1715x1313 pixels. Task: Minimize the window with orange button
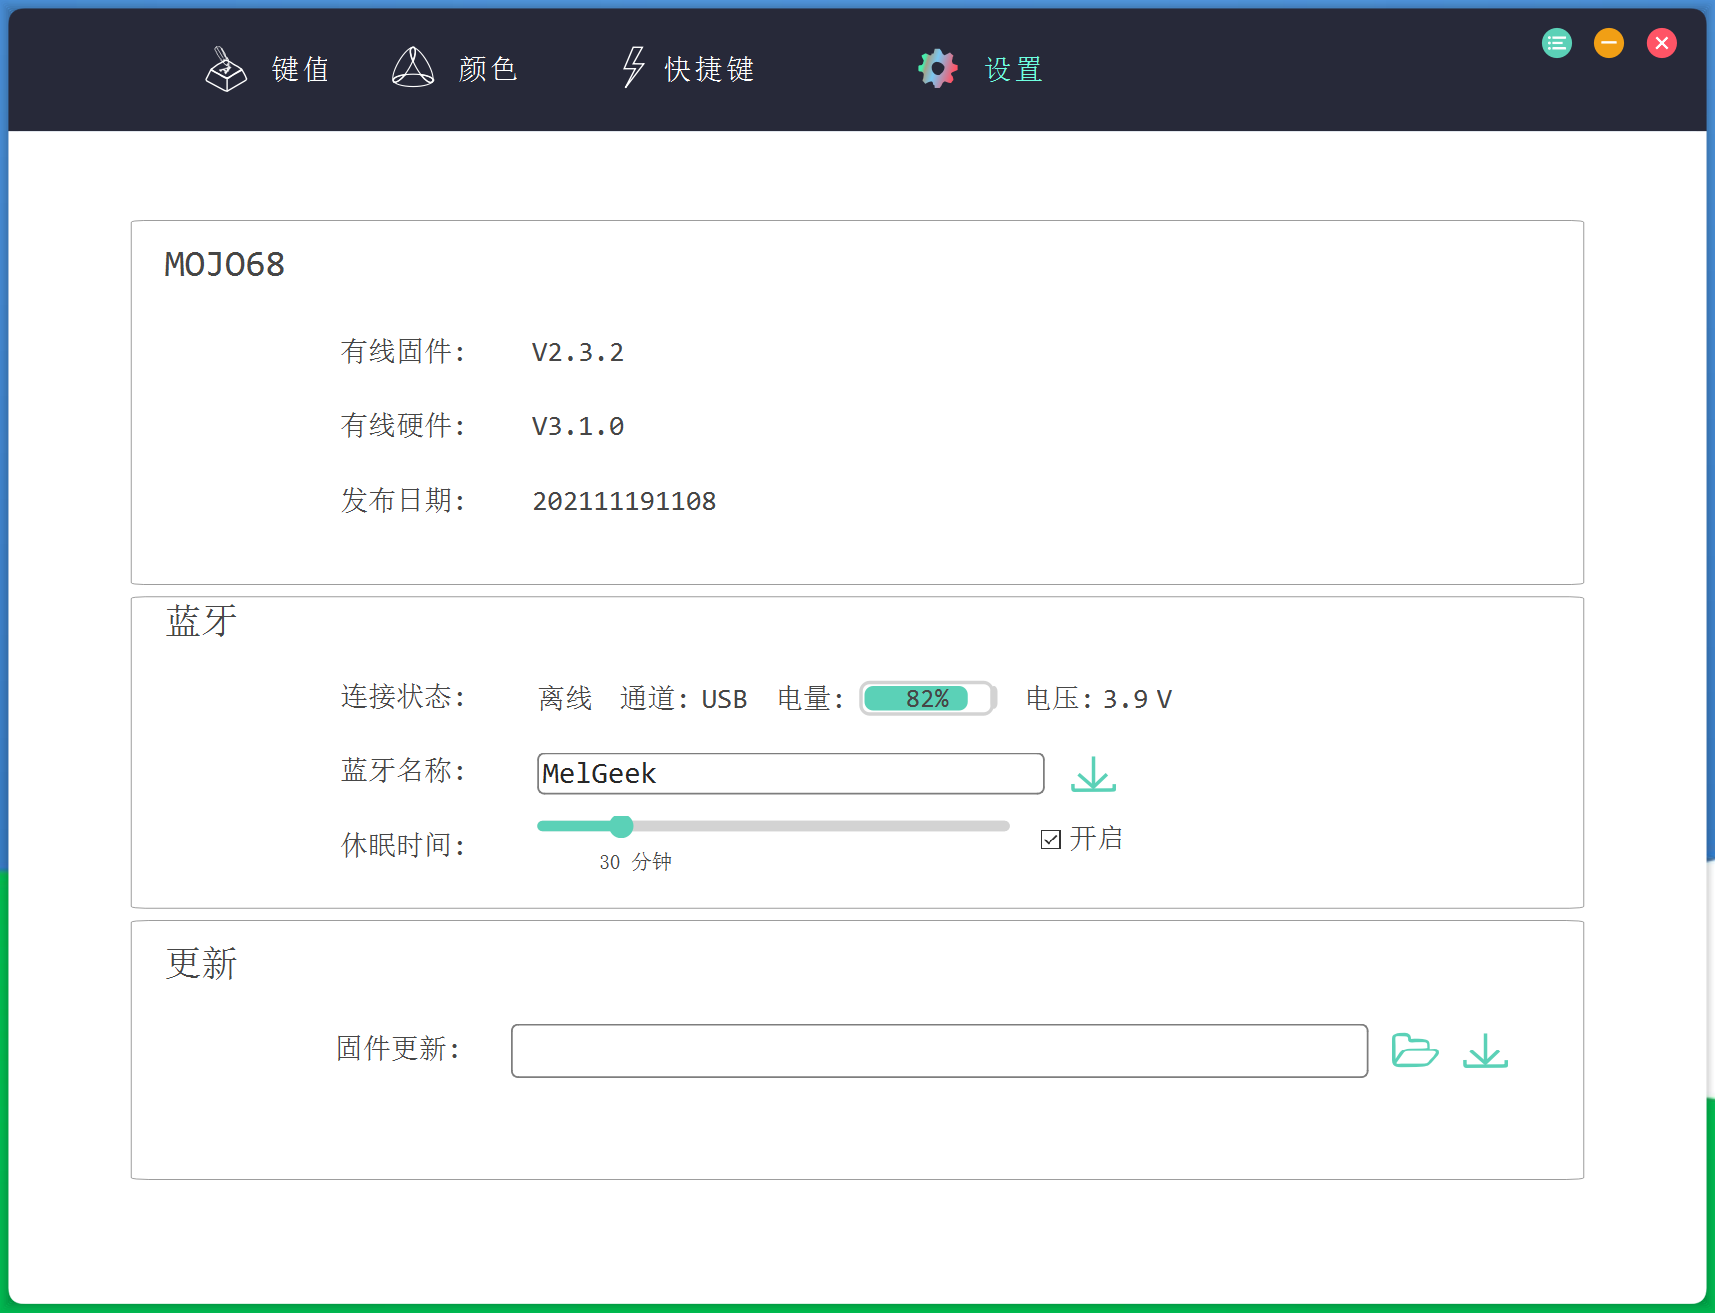[x=1609, y=43]
